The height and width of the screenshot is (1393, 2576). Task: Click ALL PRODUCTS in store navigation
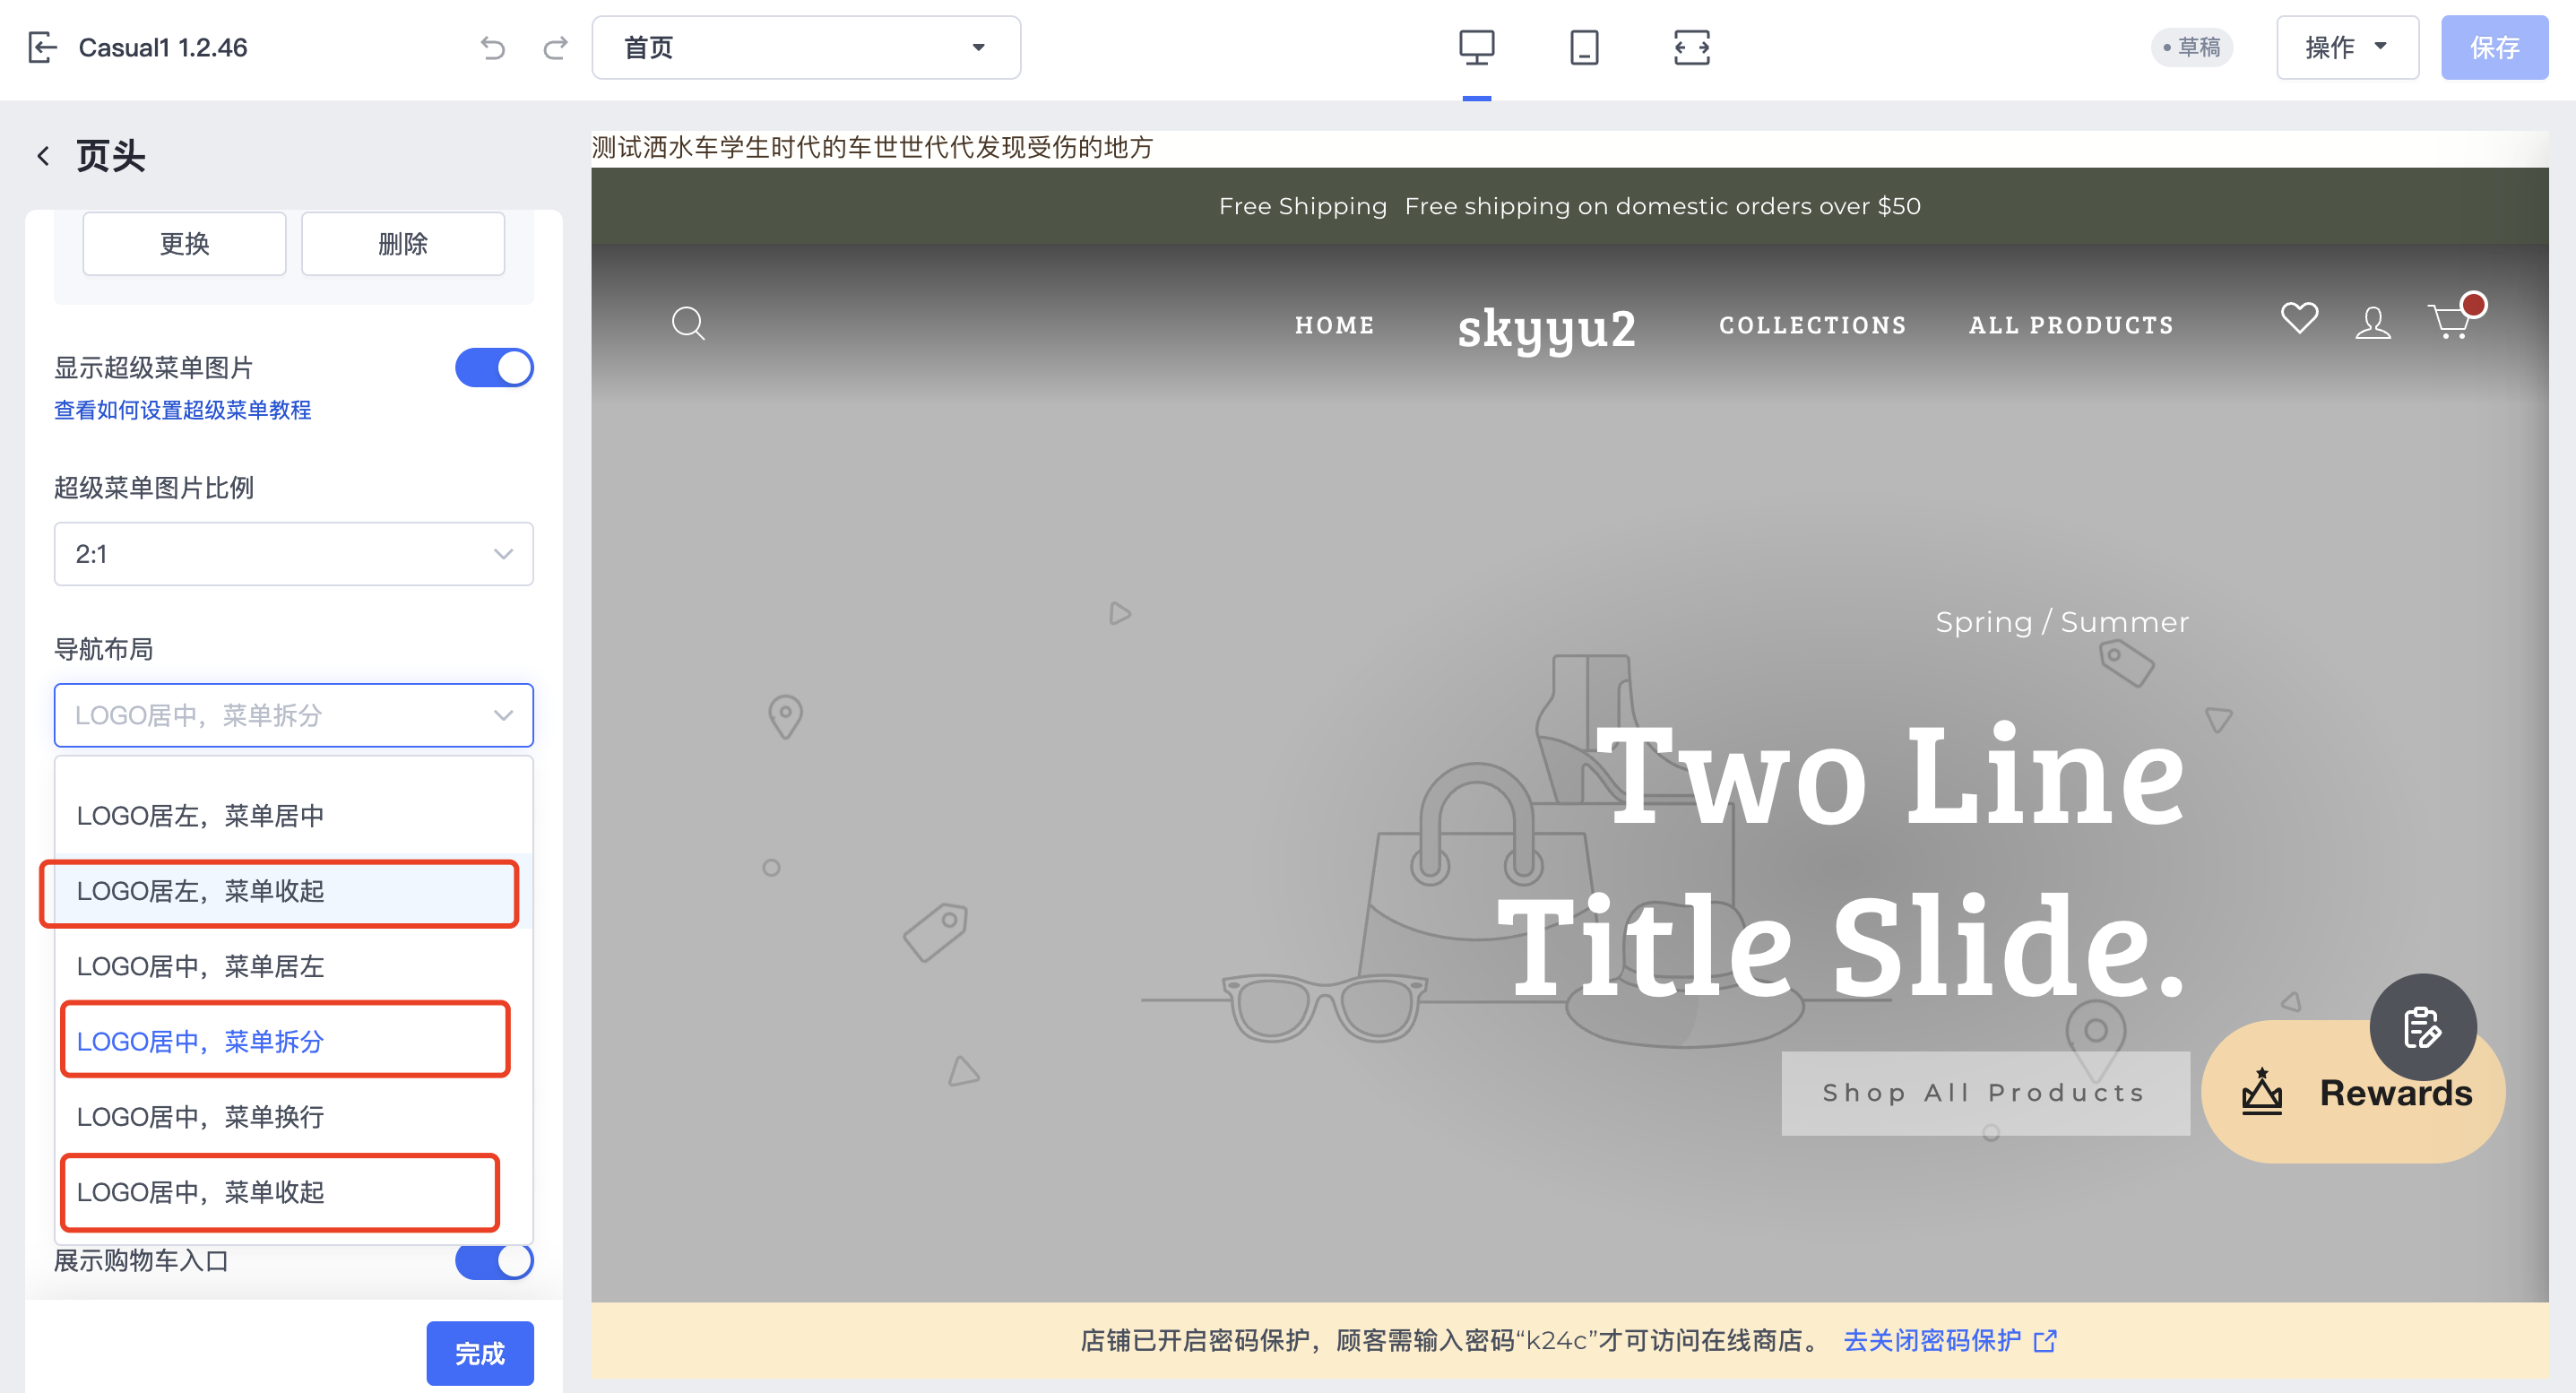point(2071,325)
